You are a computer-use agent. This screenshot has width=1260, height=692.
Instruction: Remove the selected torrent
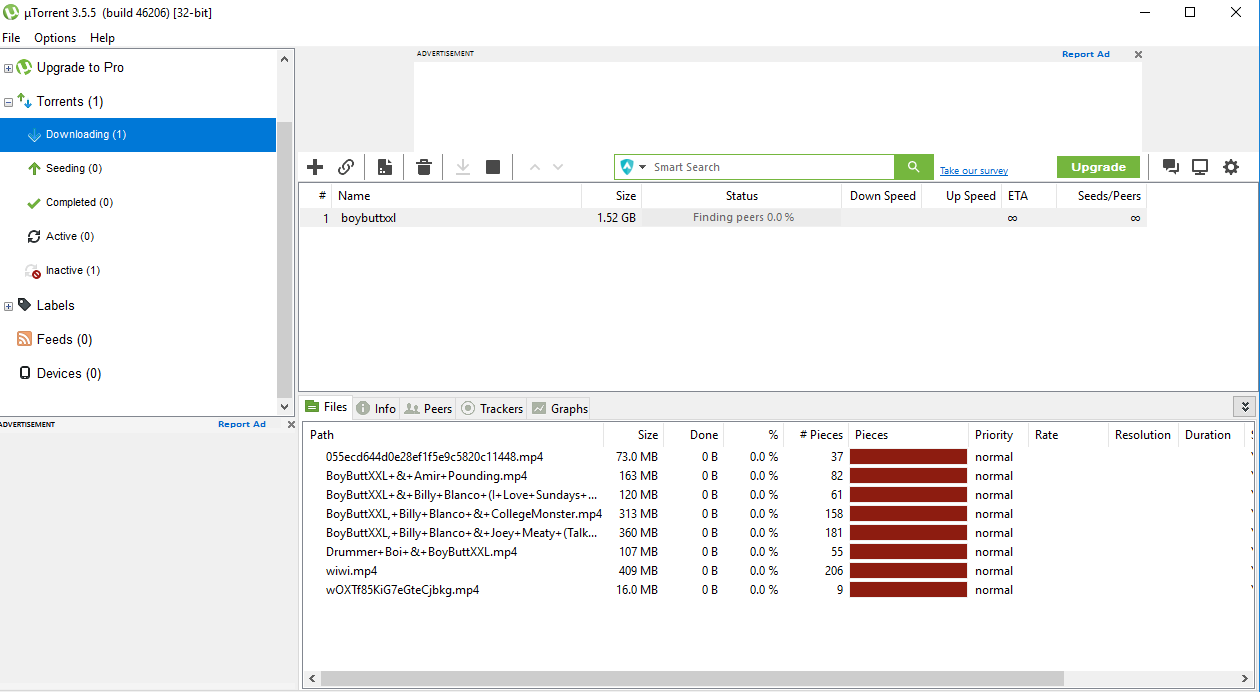click(x=423, y=167)
